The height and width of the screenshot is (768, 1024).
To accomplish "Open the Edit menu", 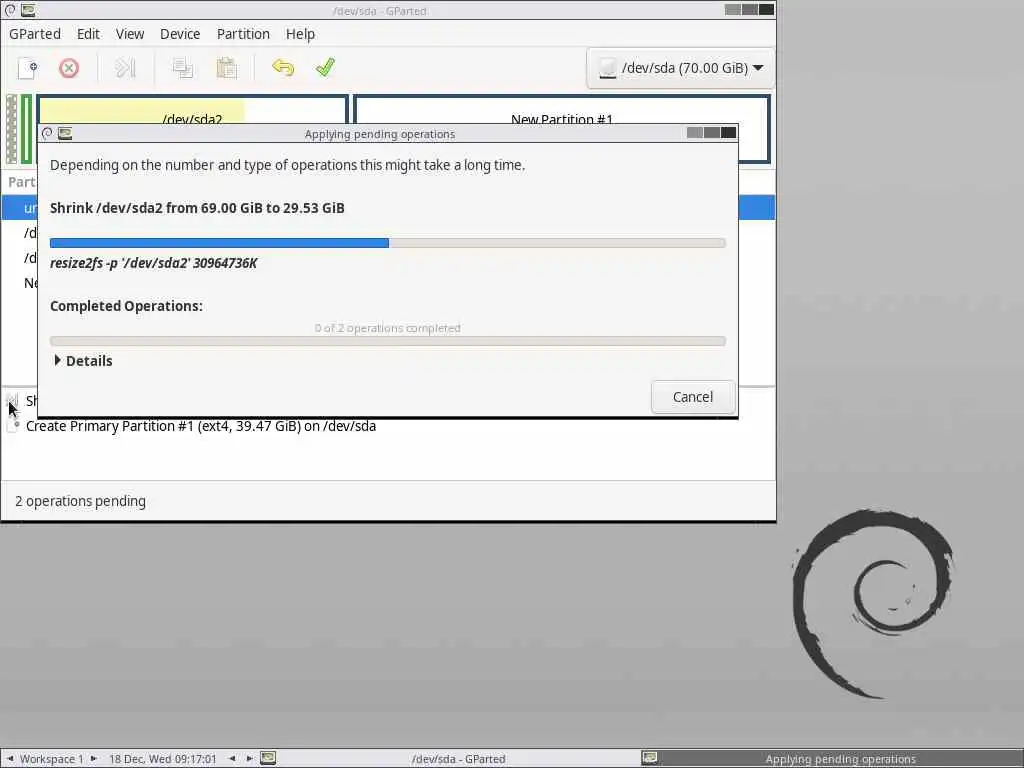I will [x=88, y=34].
